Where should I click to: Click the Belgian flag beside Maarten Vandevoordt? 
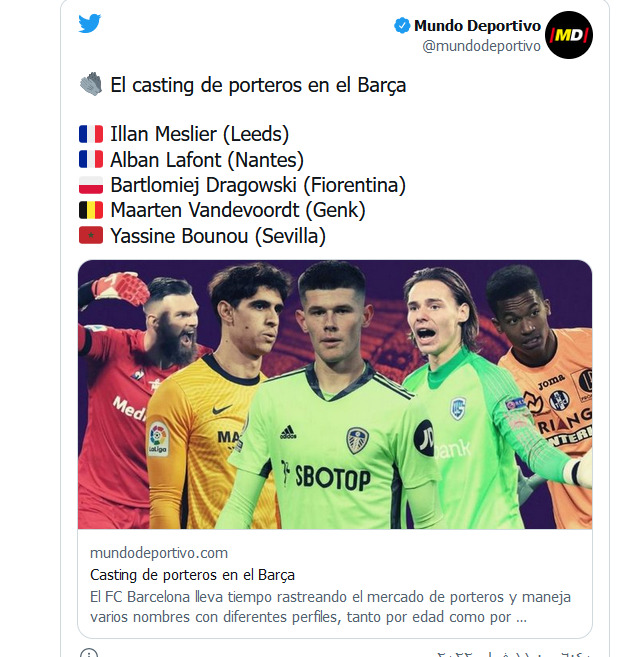tap(90, 210)
